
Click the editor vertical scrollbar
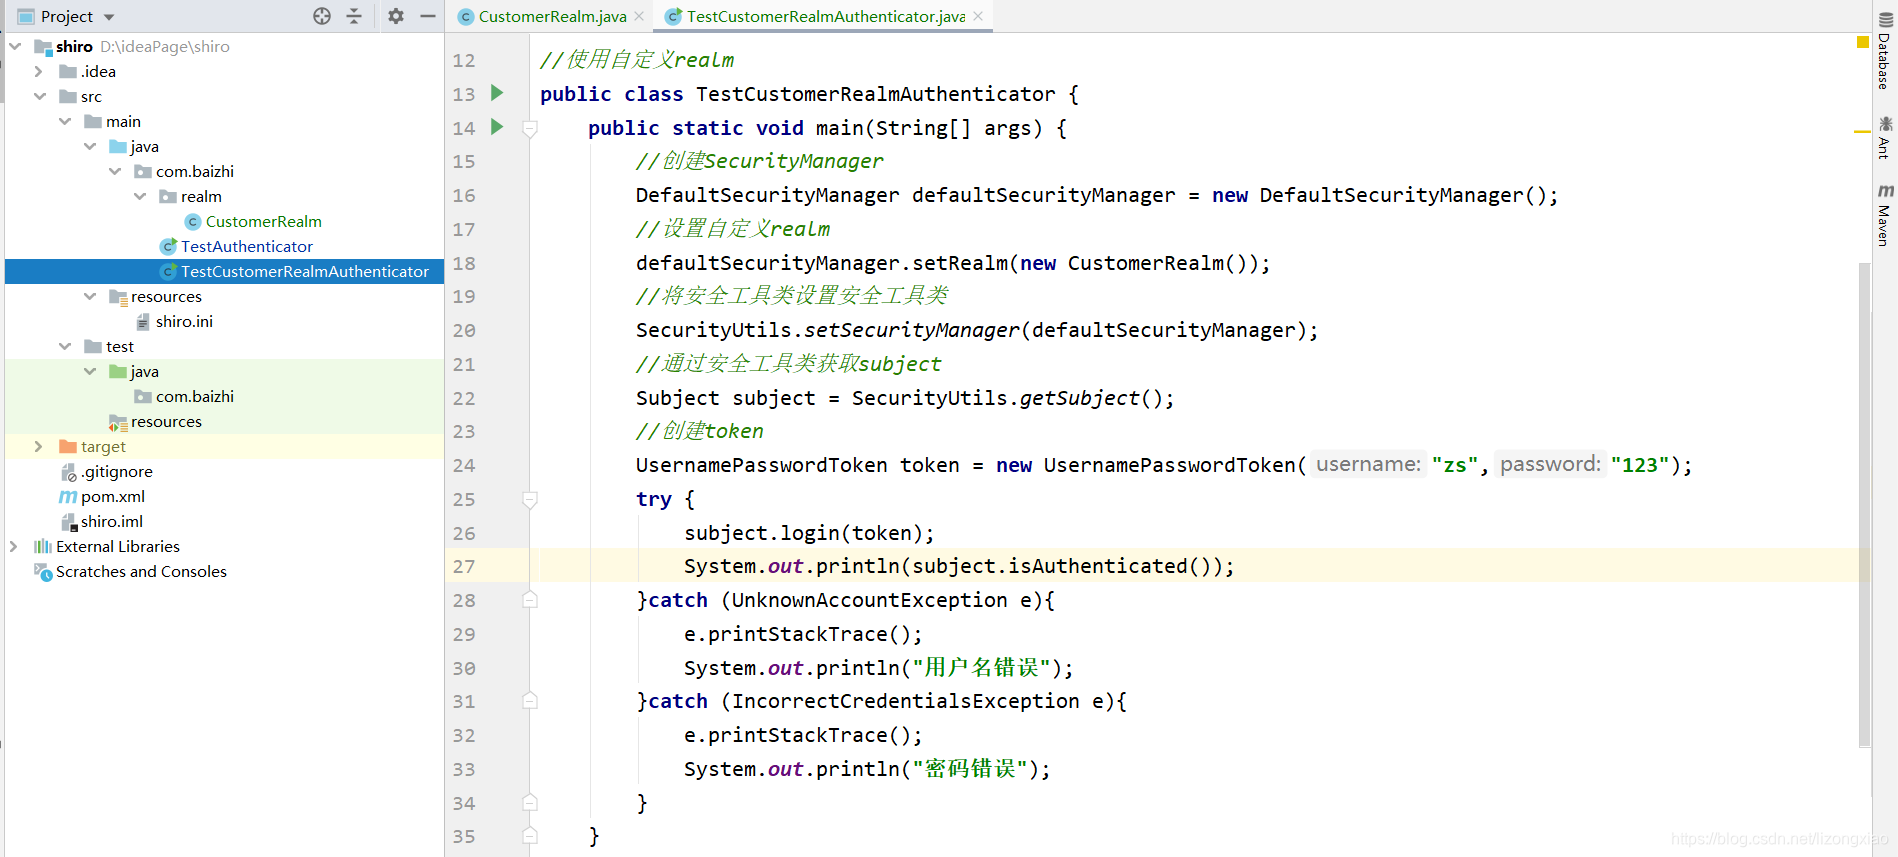pyautogui.click(x=1864, y=504)
